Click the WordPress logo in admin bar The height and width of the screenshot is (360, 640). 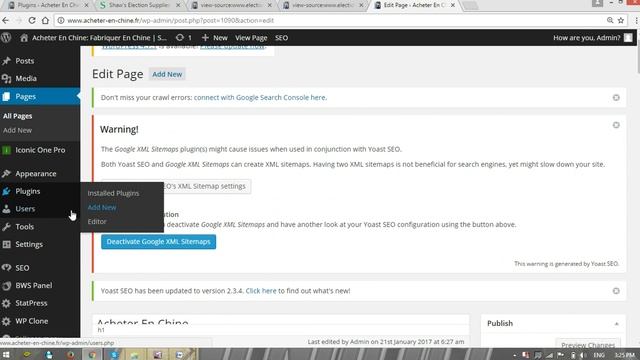point(6,38)
